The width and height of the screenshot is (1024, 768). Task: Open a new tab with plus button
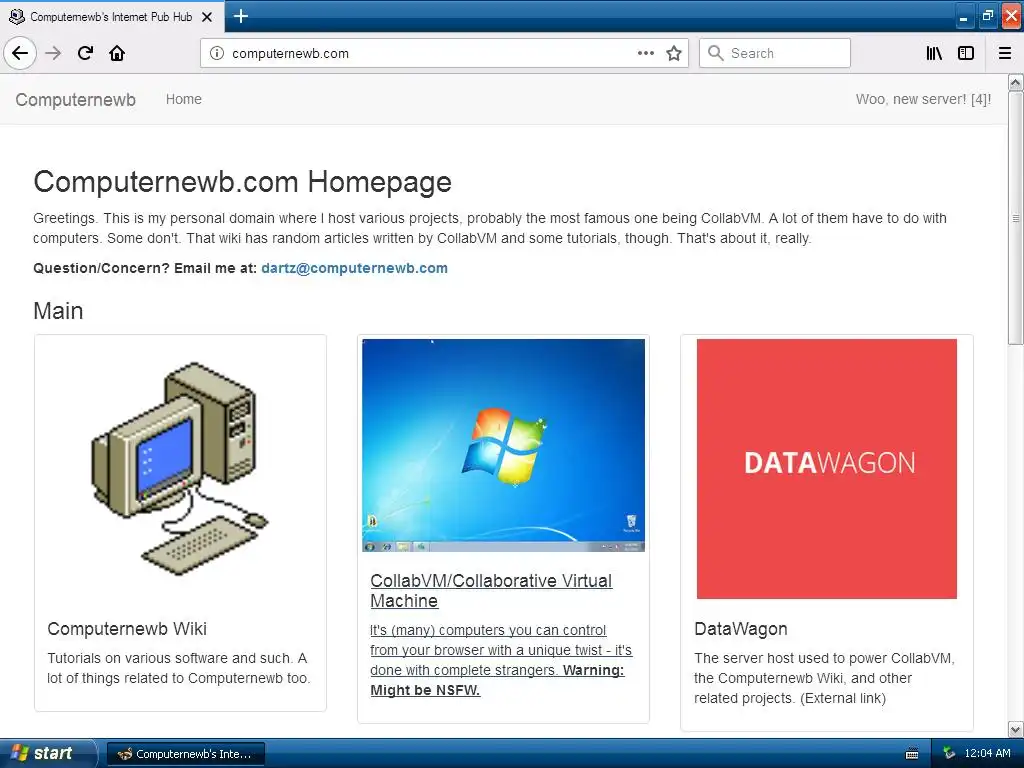pyautogui.click(x=240, y=16)
